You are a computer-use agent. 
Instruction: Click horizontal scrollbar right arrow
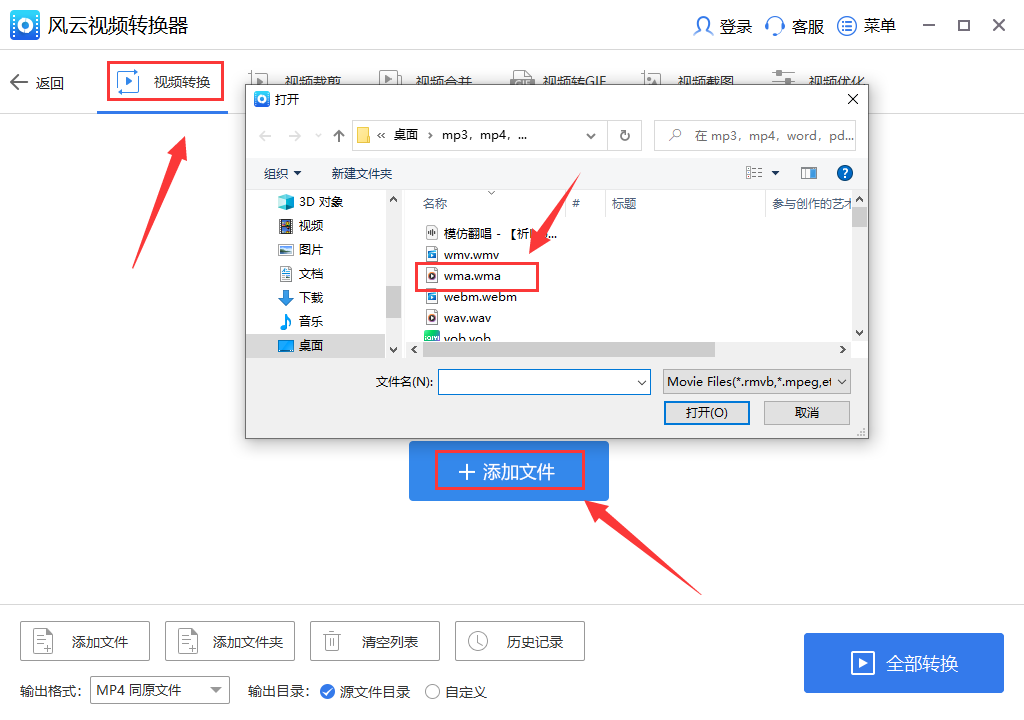point(842,350)
